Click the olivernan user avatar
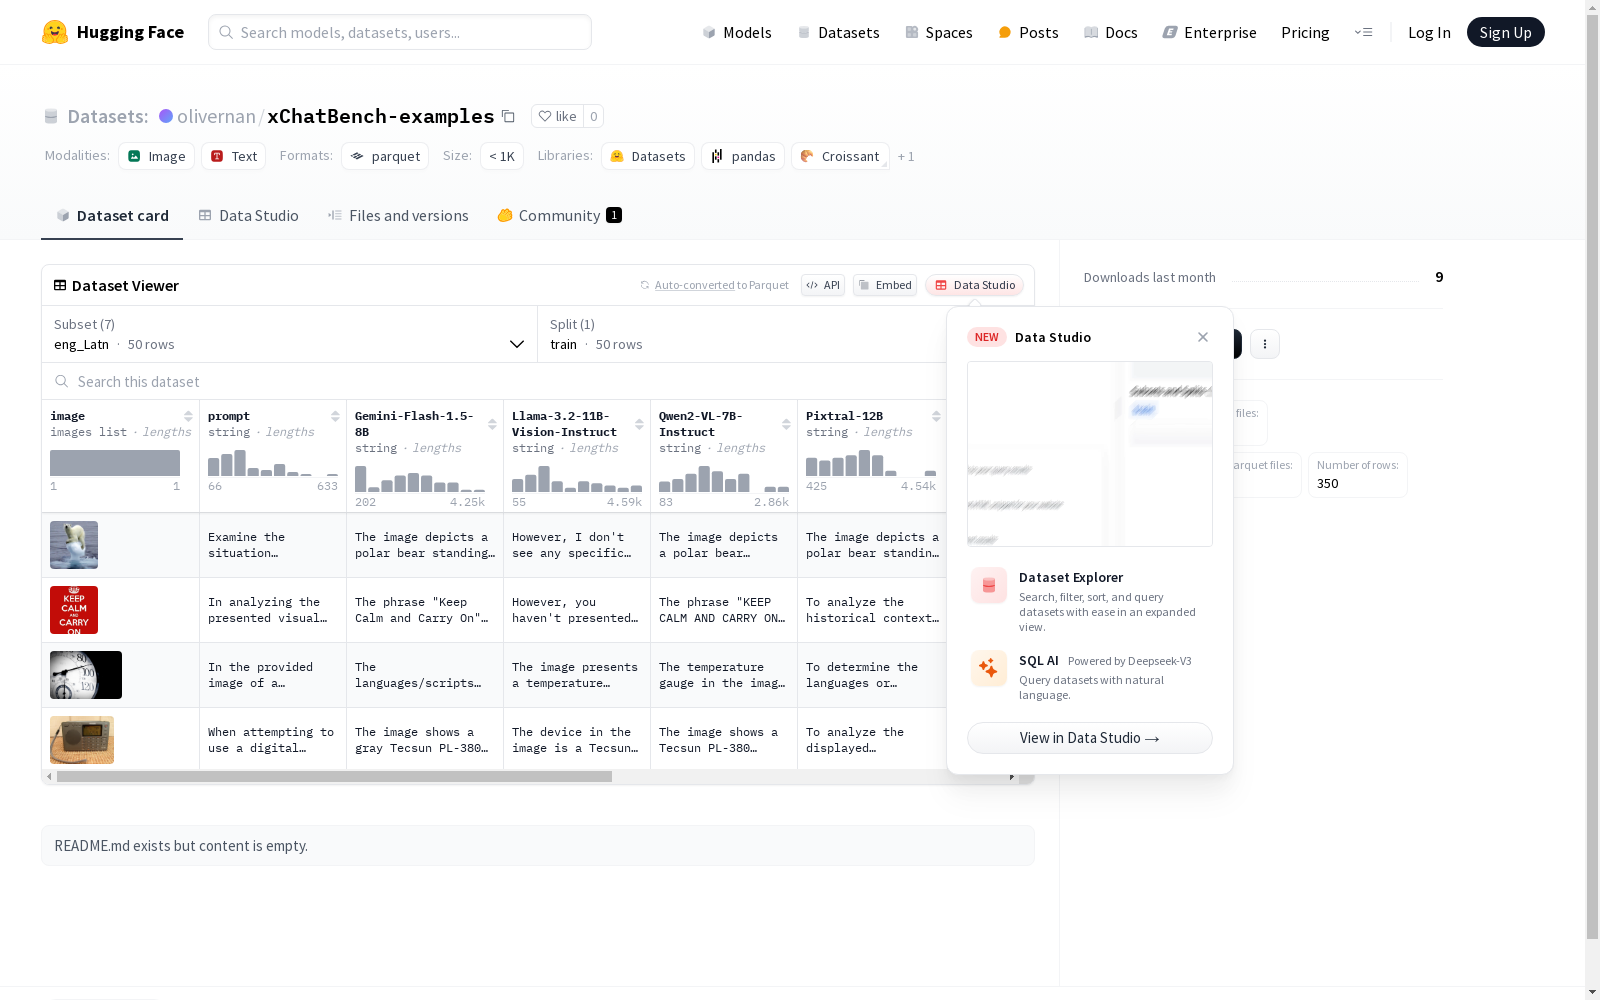Image resolution: width=1600 pixels, height=1000 pixels. (166, 116)
